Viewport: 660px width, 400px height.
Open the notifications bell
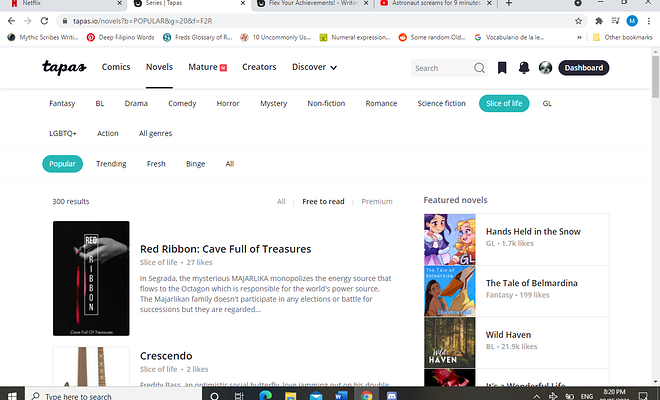pyautogui.click(x=524, y=68)
